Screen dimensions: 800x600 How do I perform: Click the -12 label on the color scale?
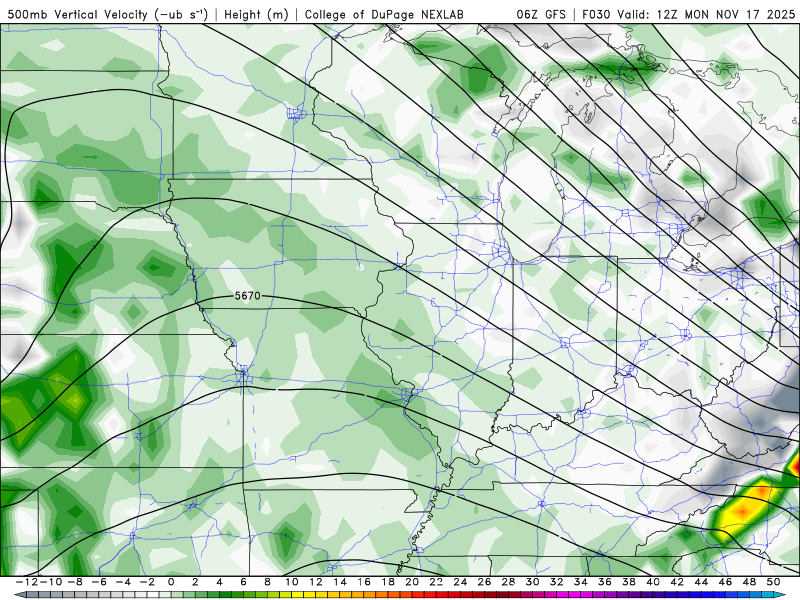(x=27, y=582)
